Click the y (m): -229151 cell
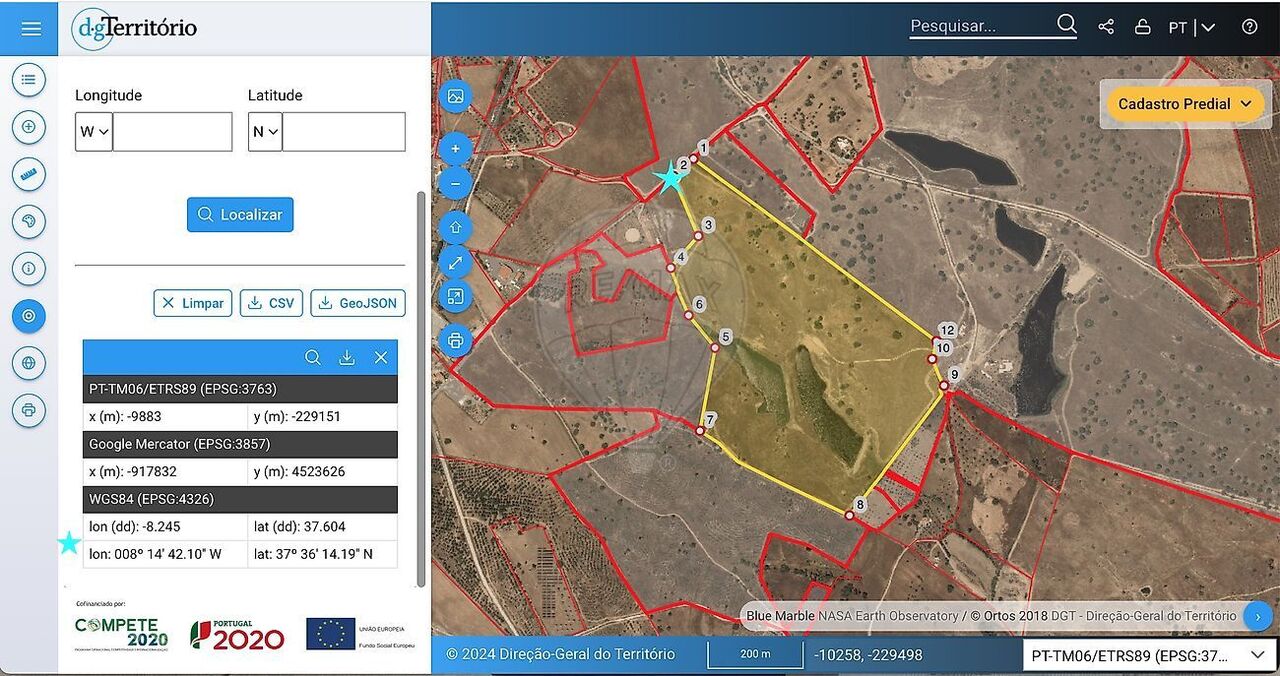 coord(322,416)
